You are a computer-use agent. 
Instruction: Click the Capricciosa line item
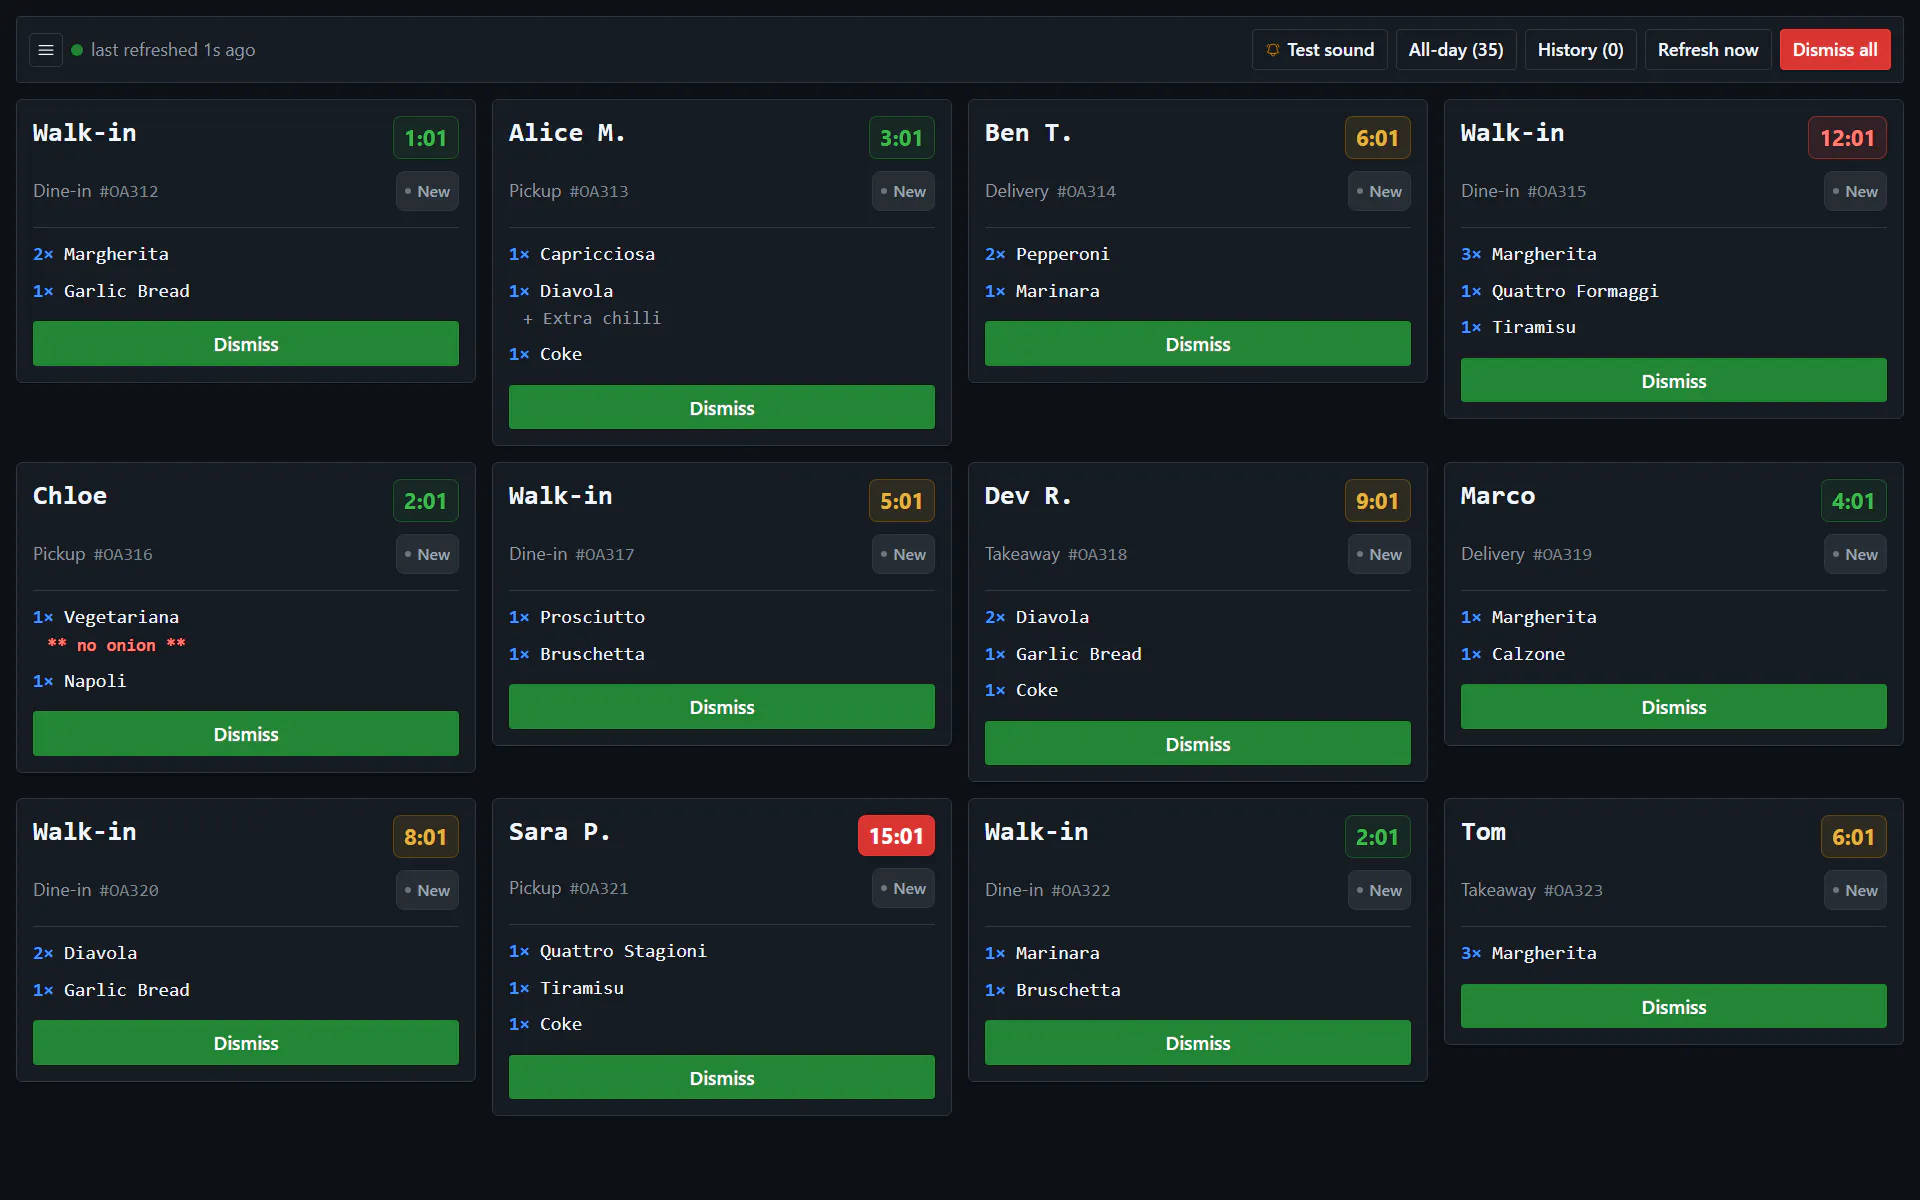[x=597, y=254]
